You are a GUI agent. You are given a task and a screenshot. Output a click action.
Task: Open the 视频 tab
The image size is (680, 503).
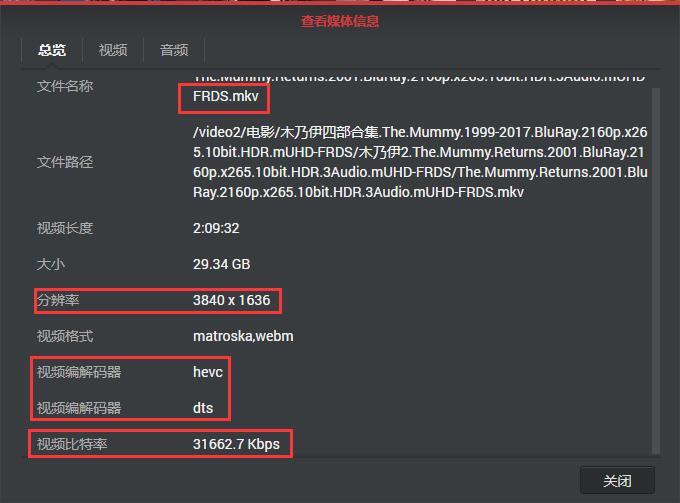tap(113, 50)
